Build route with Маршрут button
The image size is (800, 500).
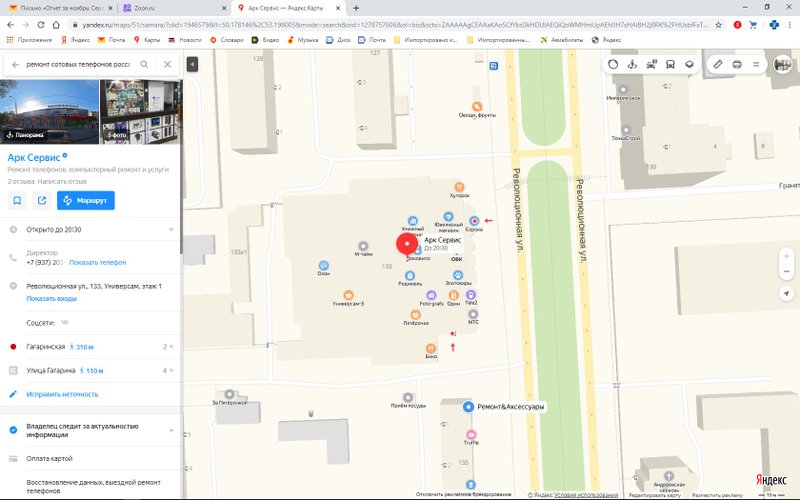[86, 201]
